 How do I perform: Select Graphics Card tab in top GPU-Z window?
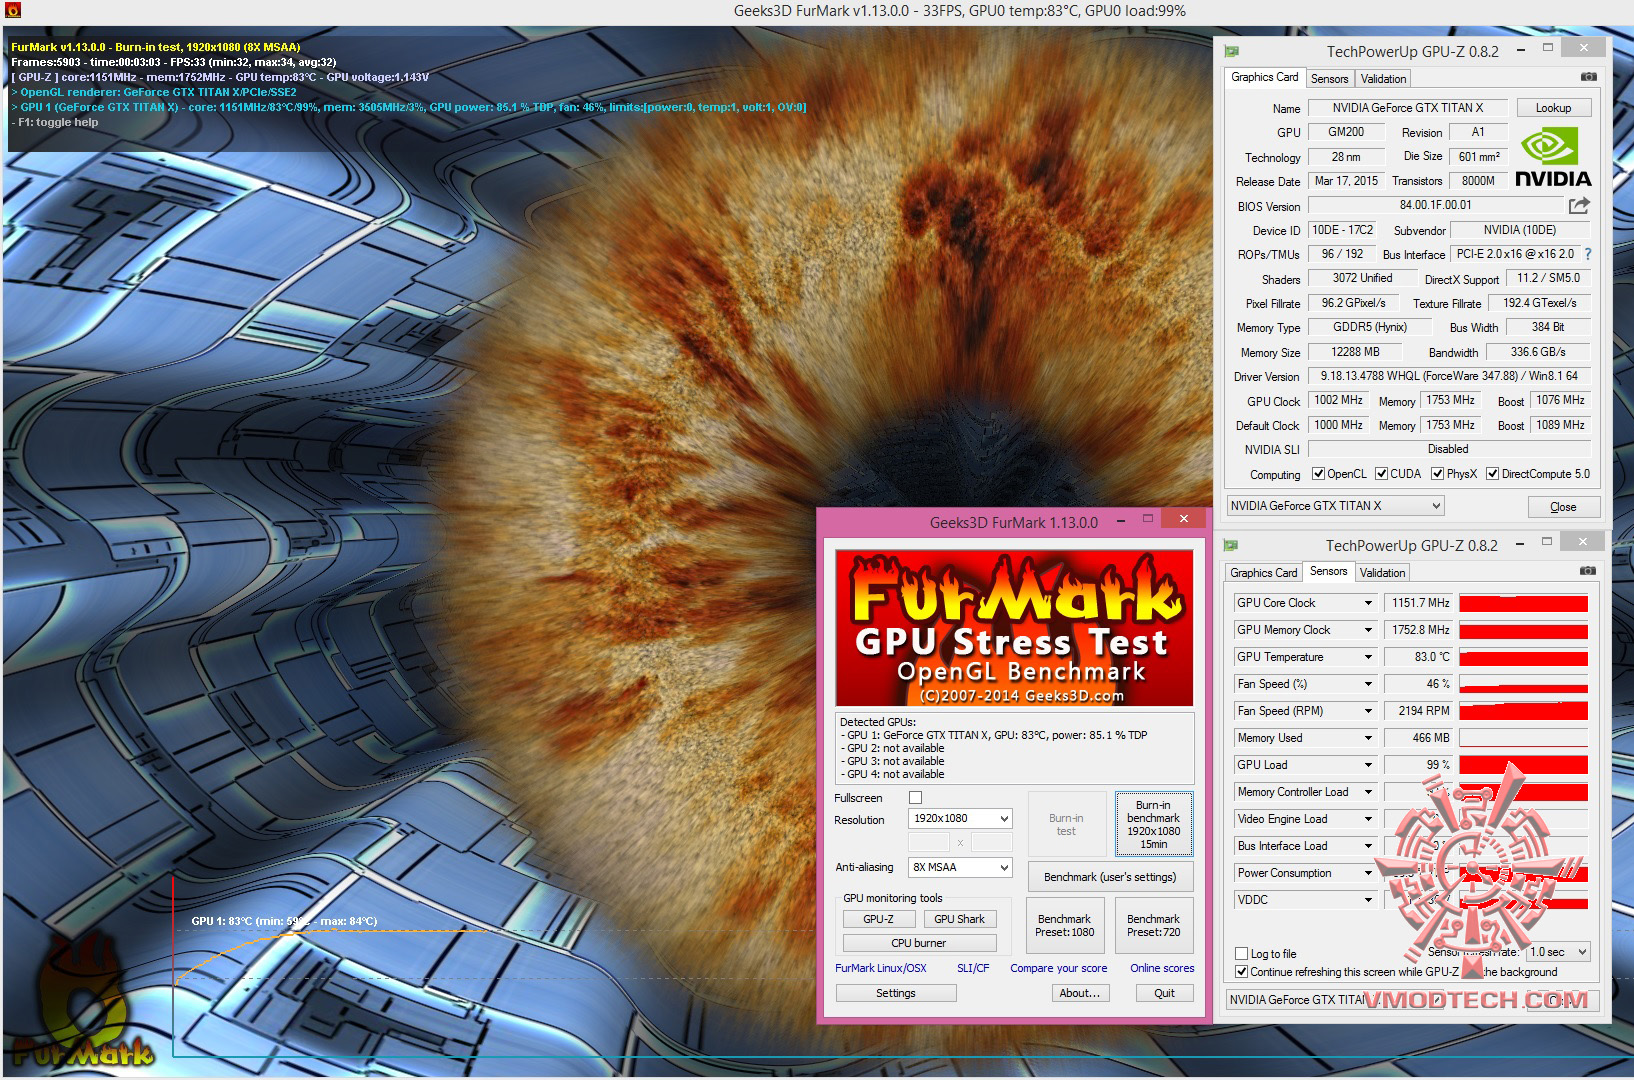(x=1265, y=77)
